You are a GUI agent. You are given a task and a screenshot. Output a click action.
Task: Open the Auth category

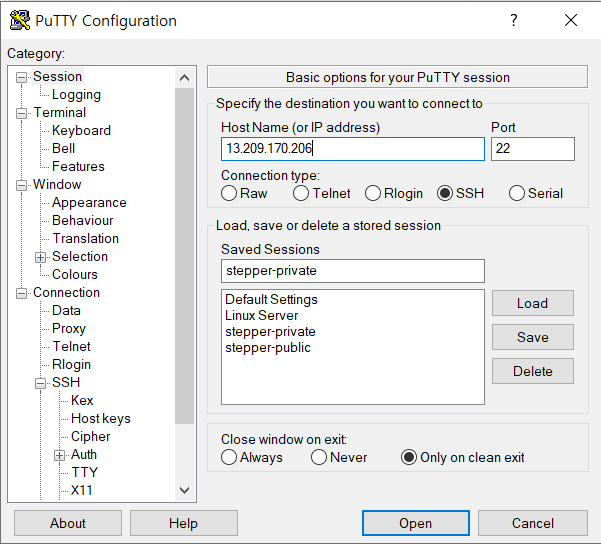point(84,455)
